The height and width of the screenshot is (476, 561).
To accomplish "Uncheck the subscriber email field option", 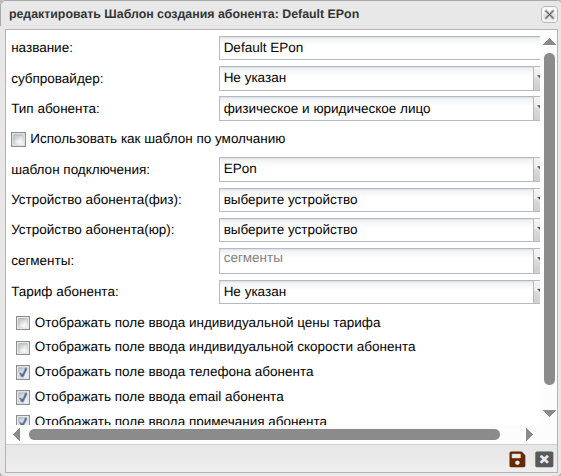I will pos(23,397).
